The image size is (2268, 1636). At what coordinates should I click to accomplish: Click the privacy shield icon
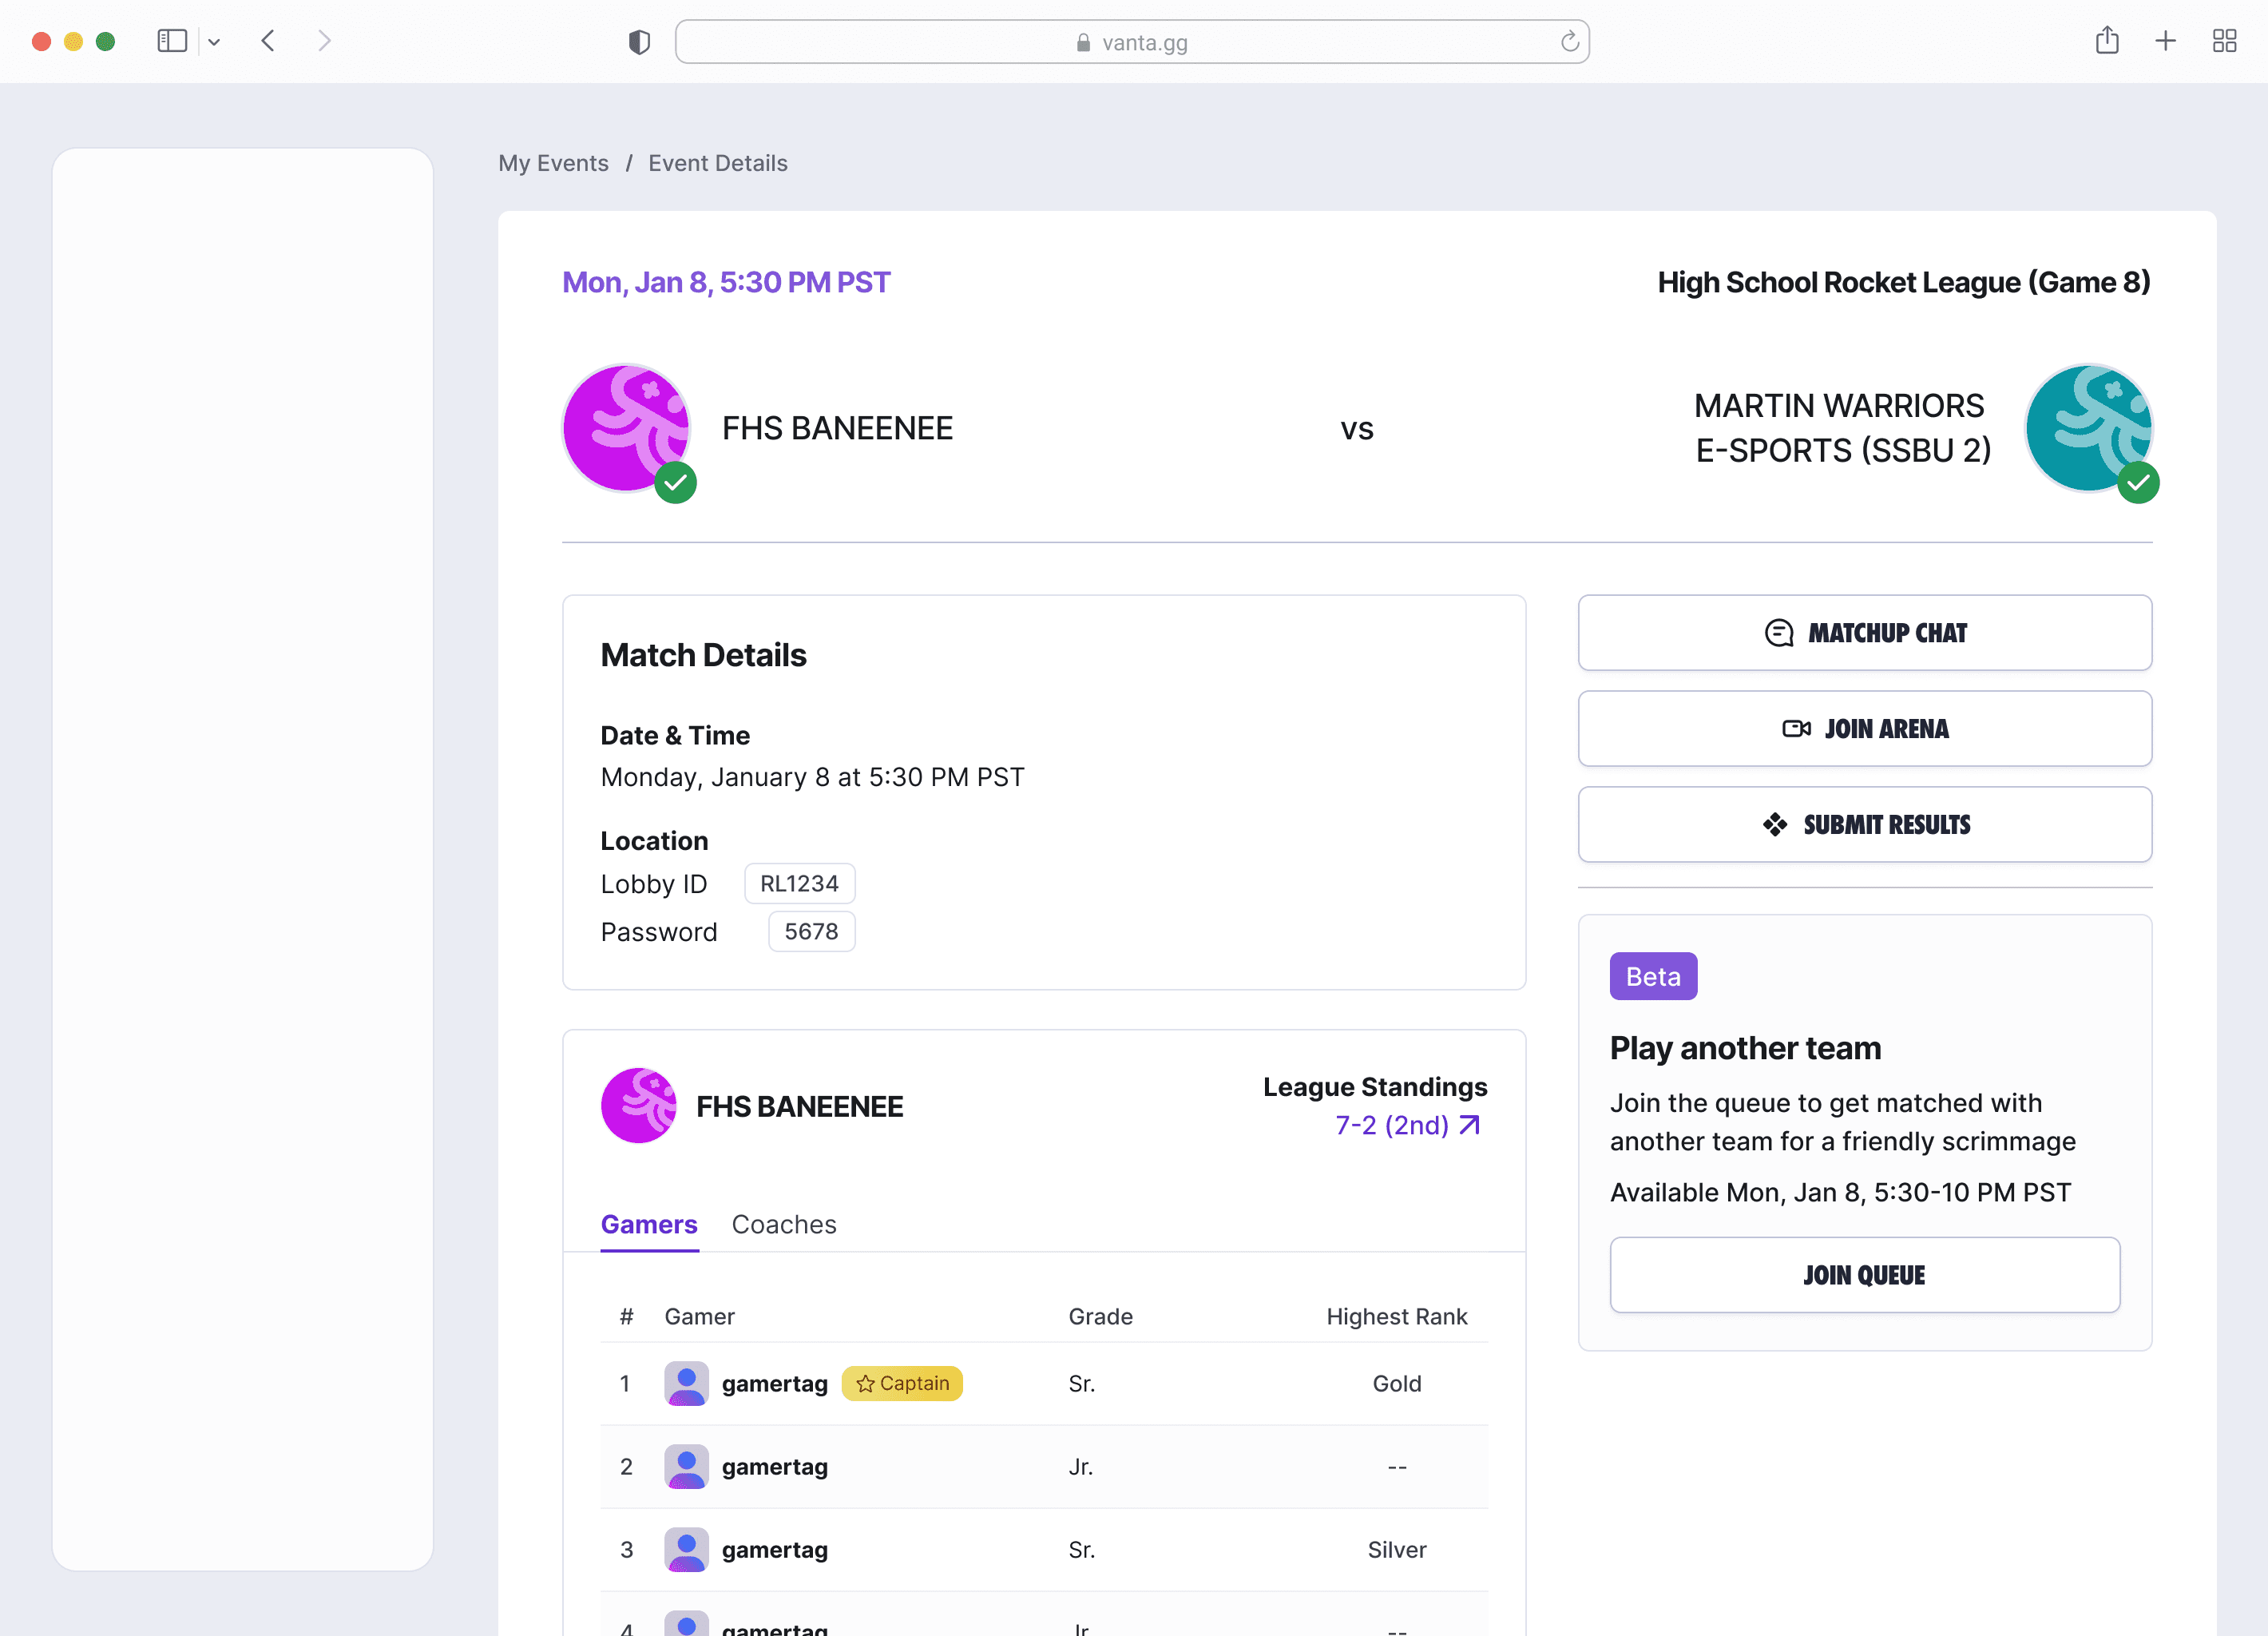click(639, 42)
